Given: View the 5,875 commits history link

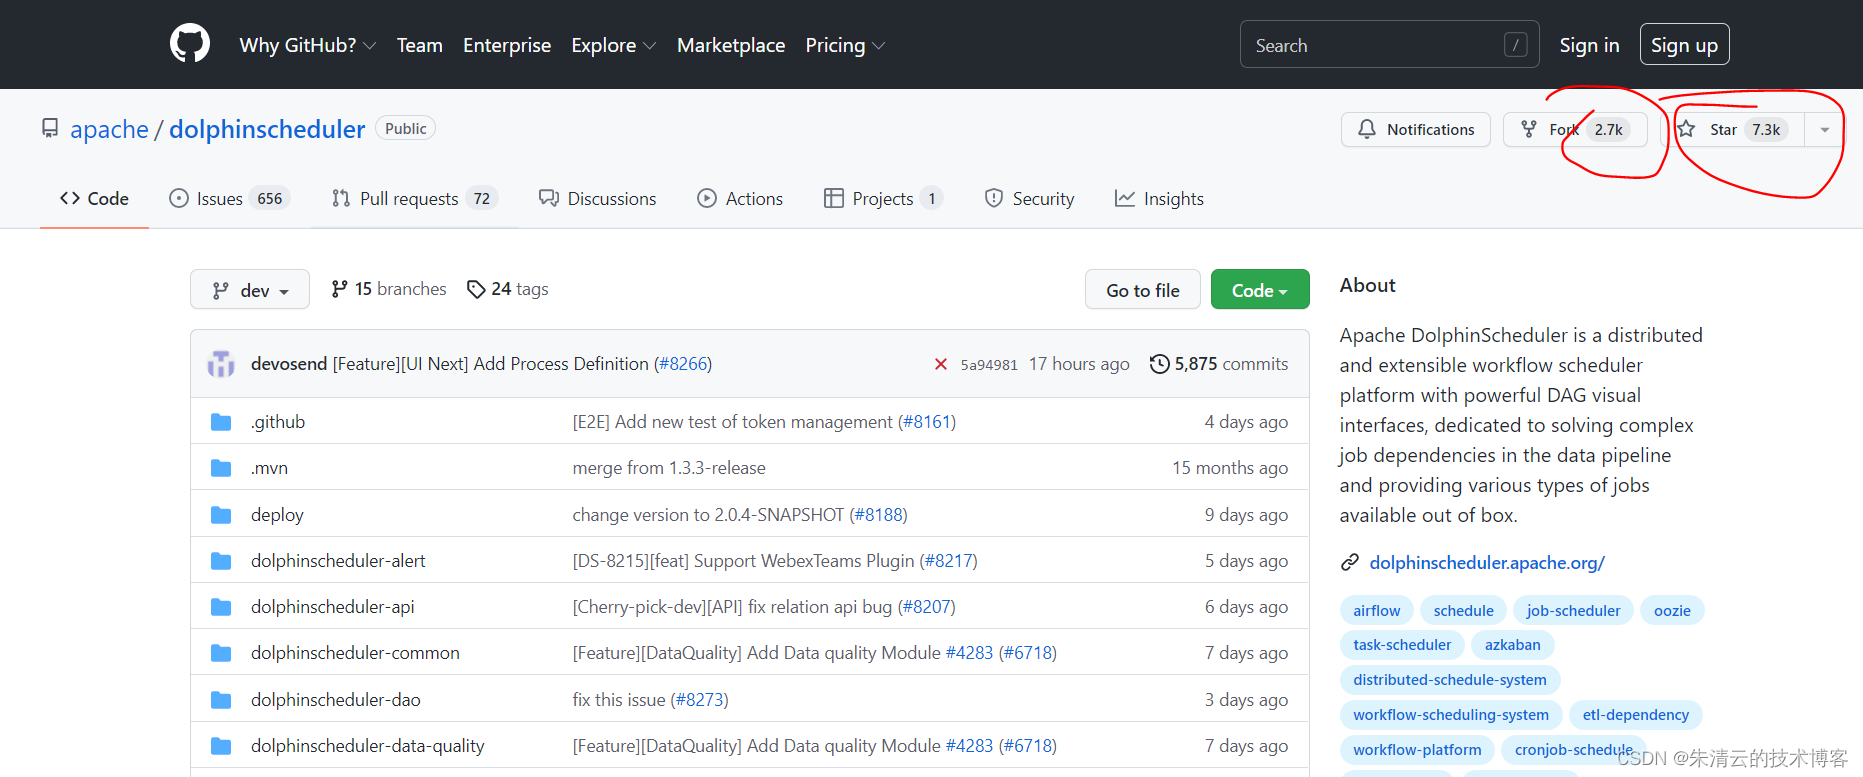Looking at the screenshot, I should tap(1219, 364).
